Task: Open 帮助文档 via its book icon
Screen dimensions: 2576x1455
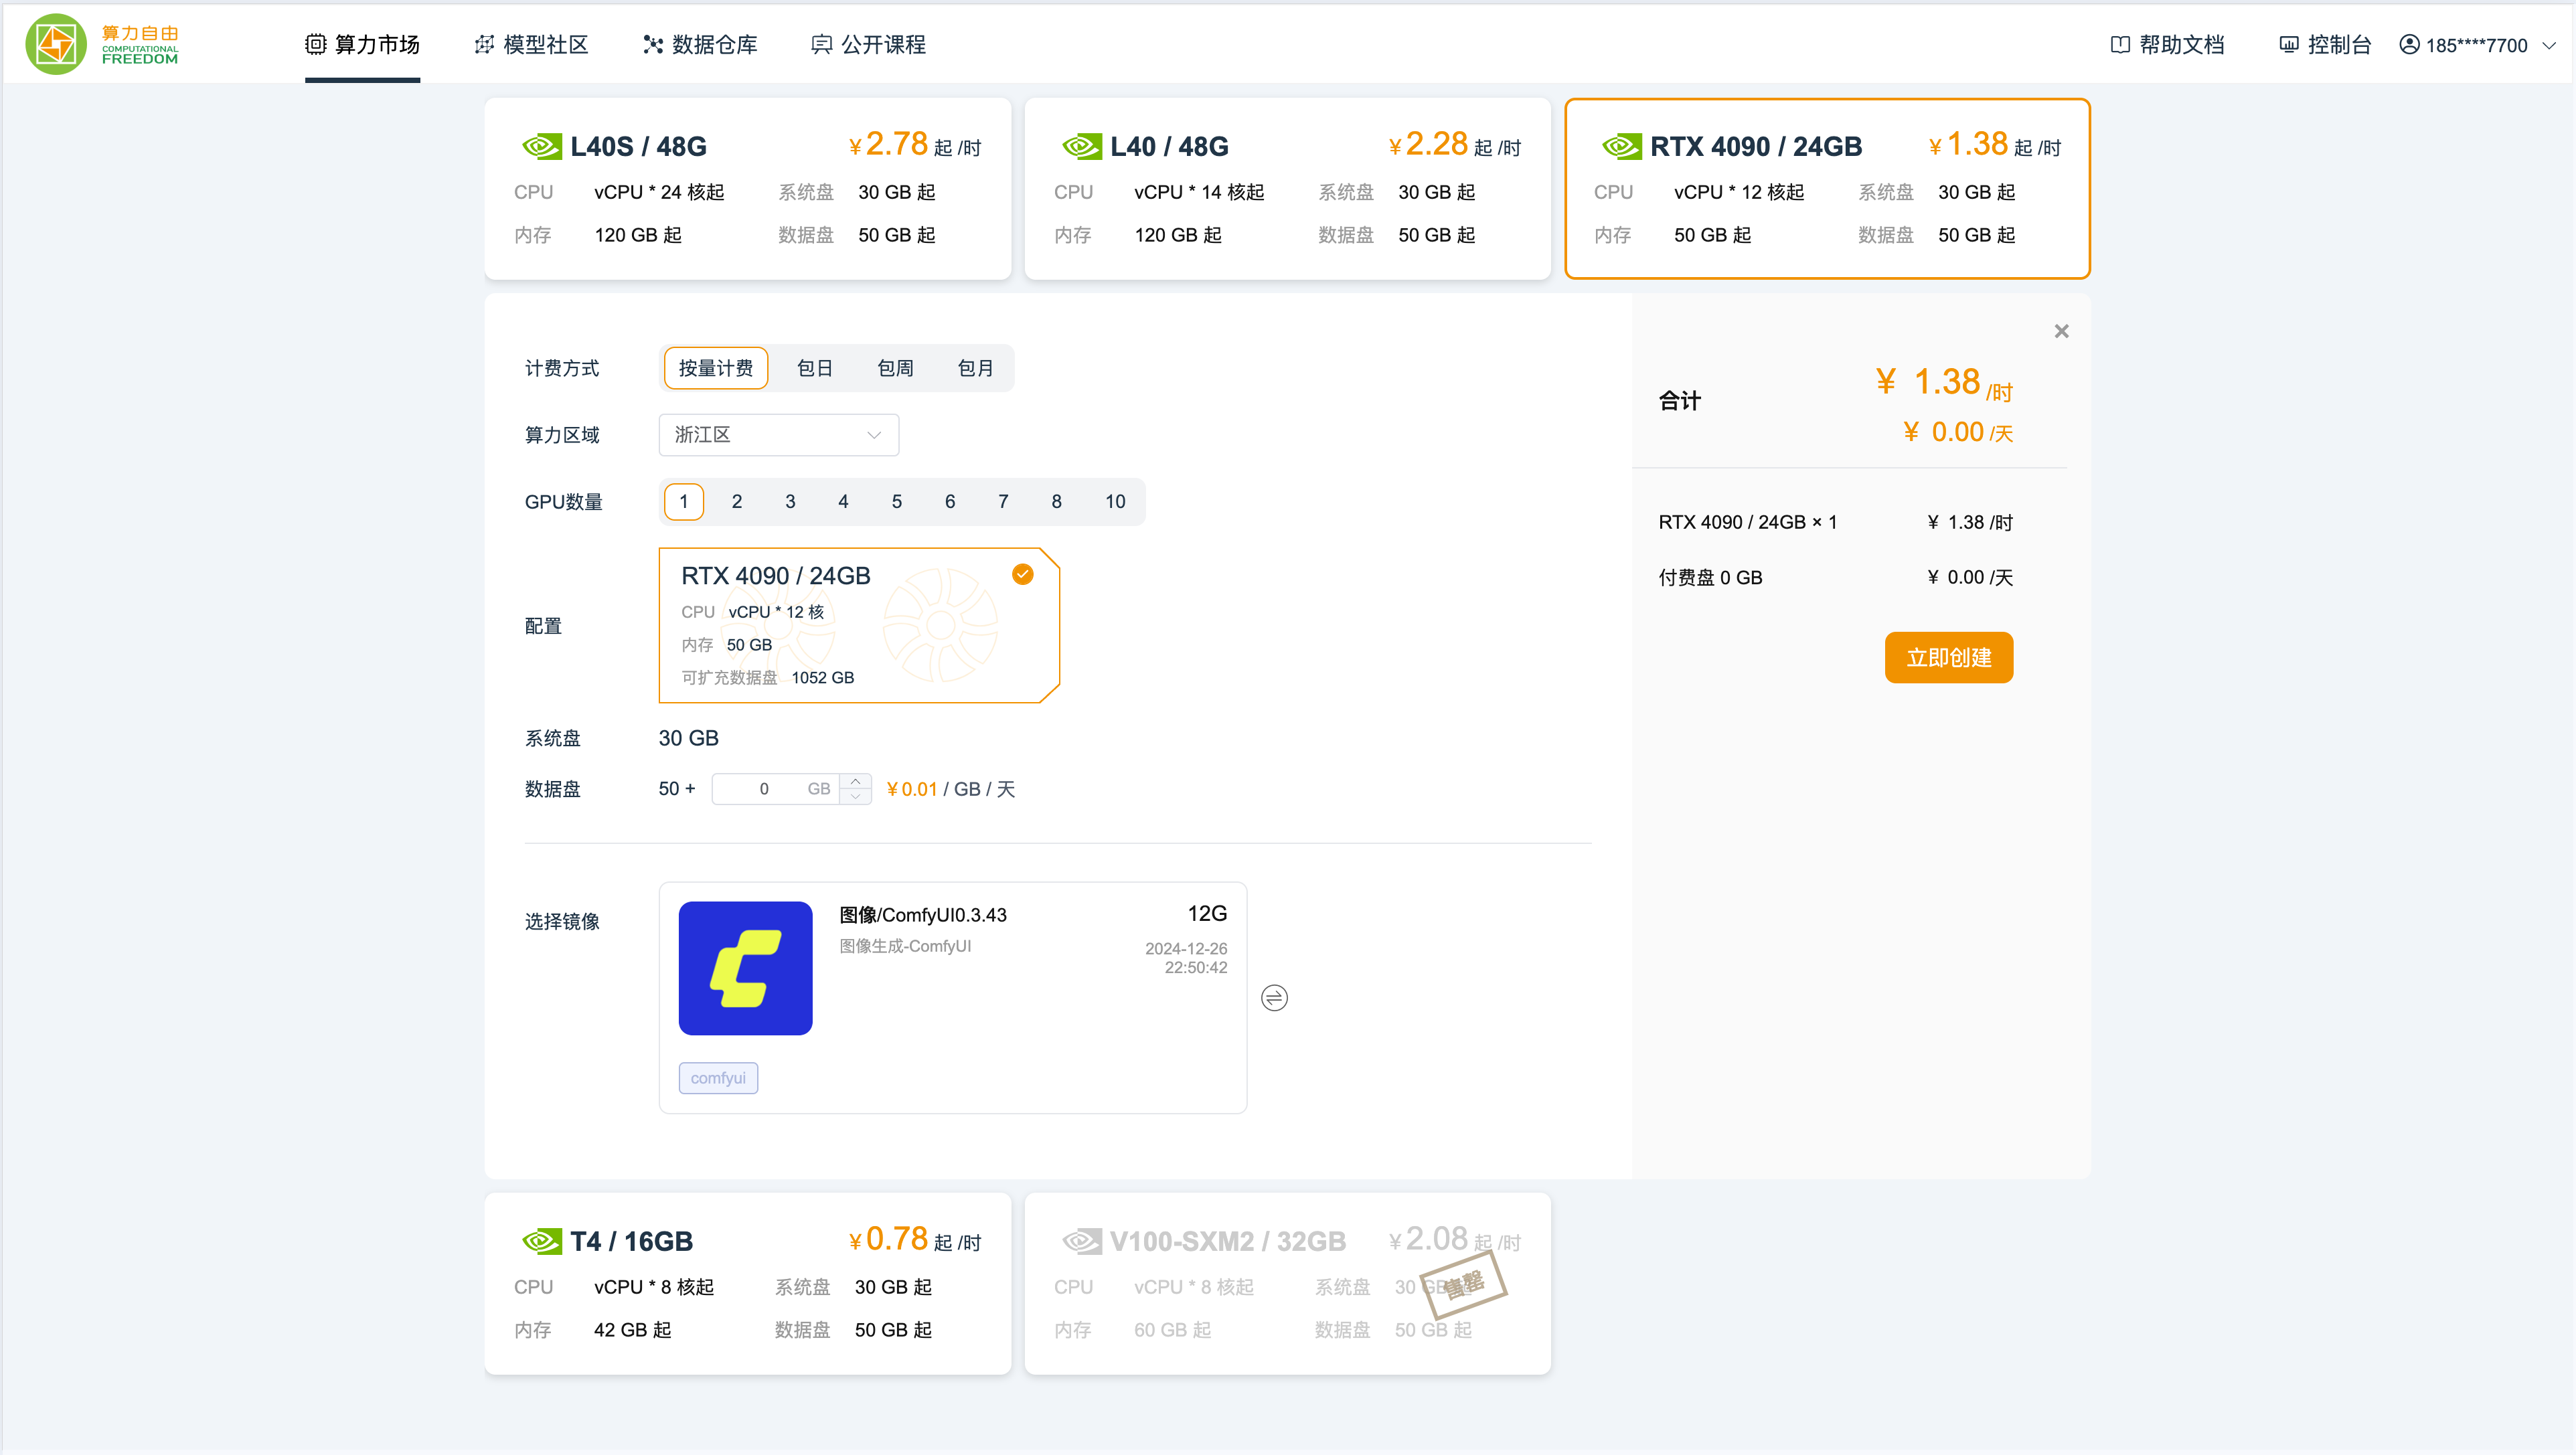Action: tap(2120, 45)
